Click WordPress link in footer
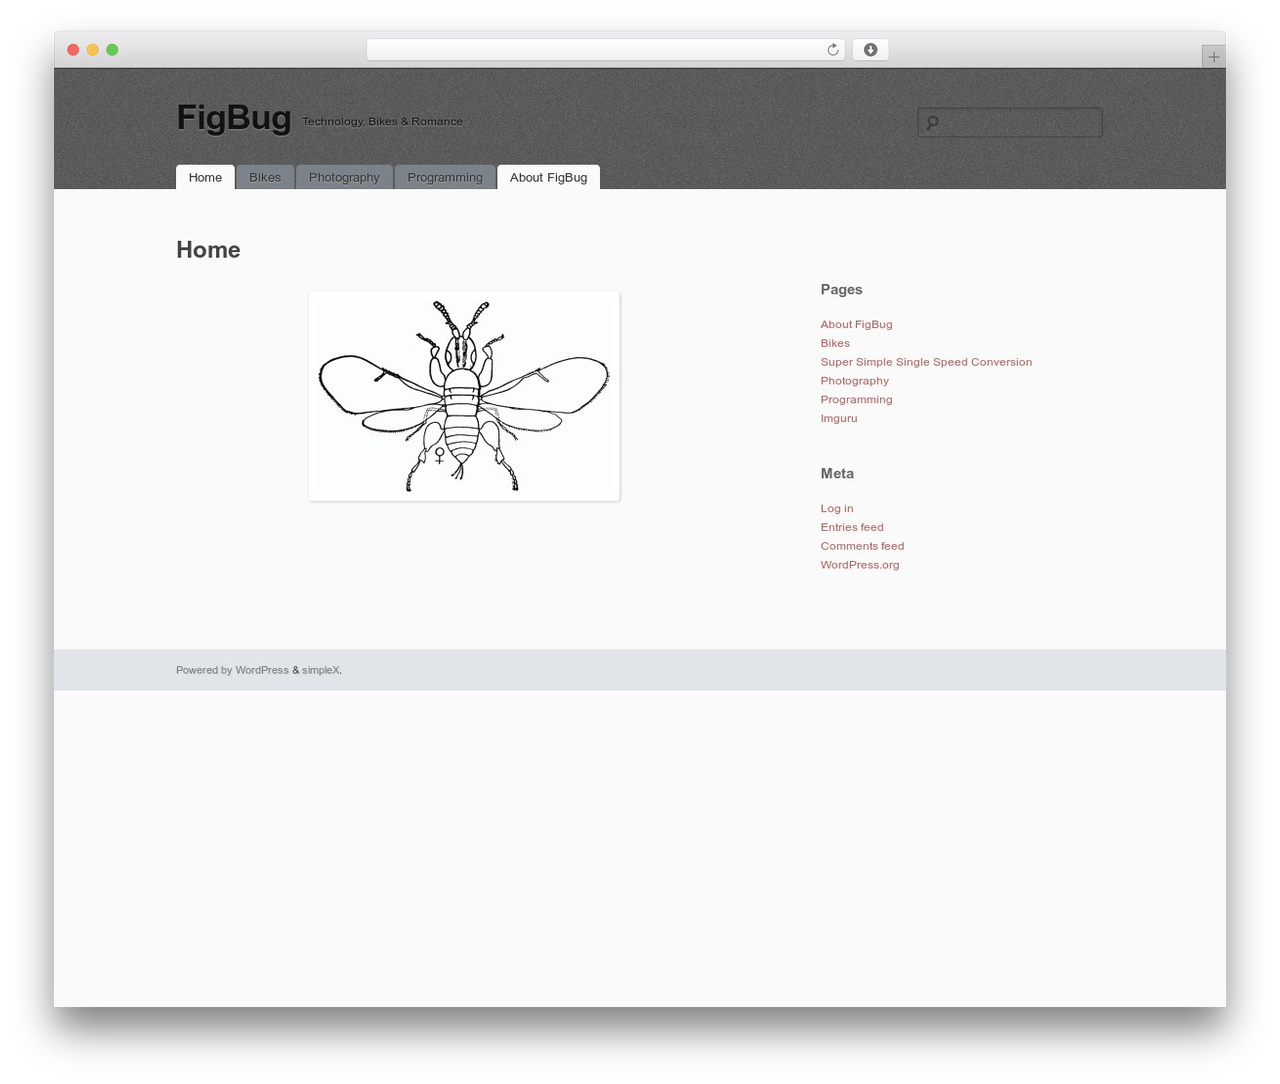This screenshot has width=1280, height=1084. point(262,670)
